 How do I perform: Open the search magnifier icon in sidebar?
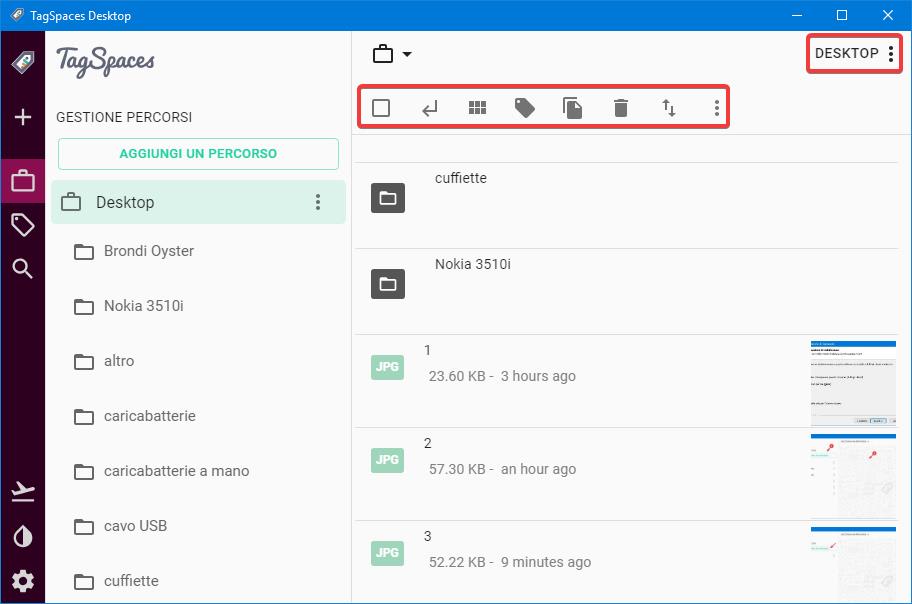(x=23, y=268)
